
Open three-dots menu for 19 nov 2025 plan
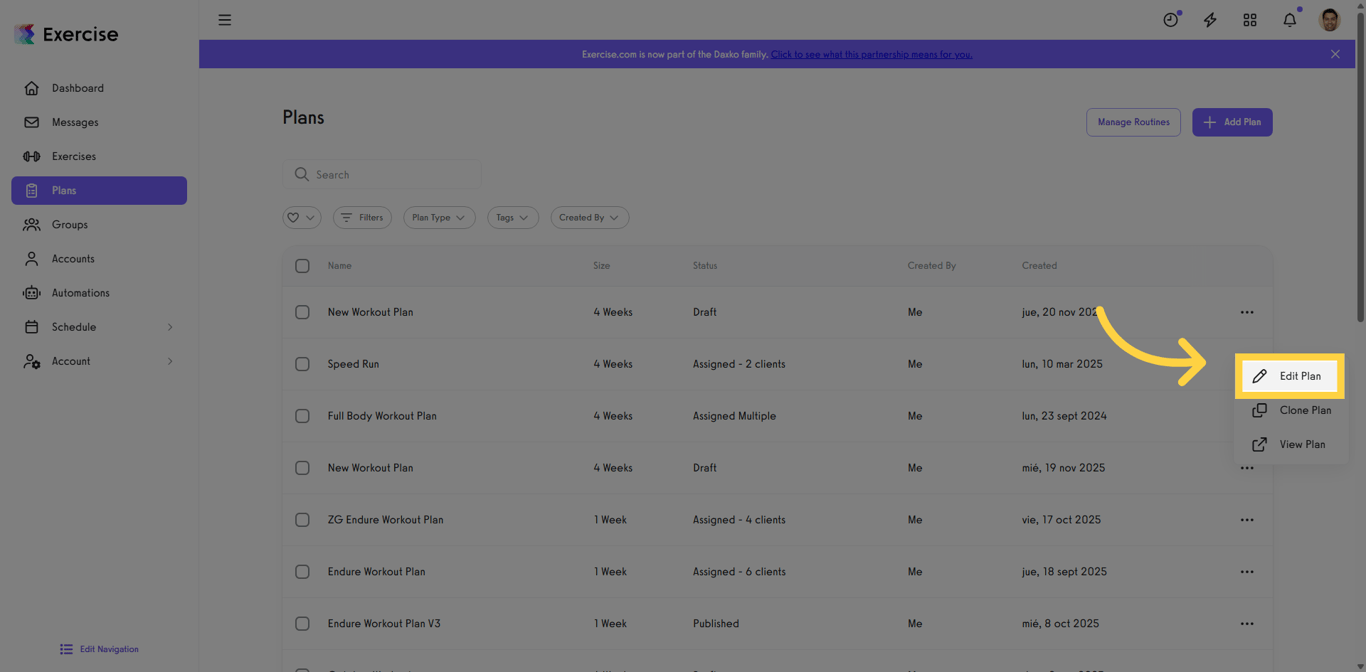click(1247, 468)
